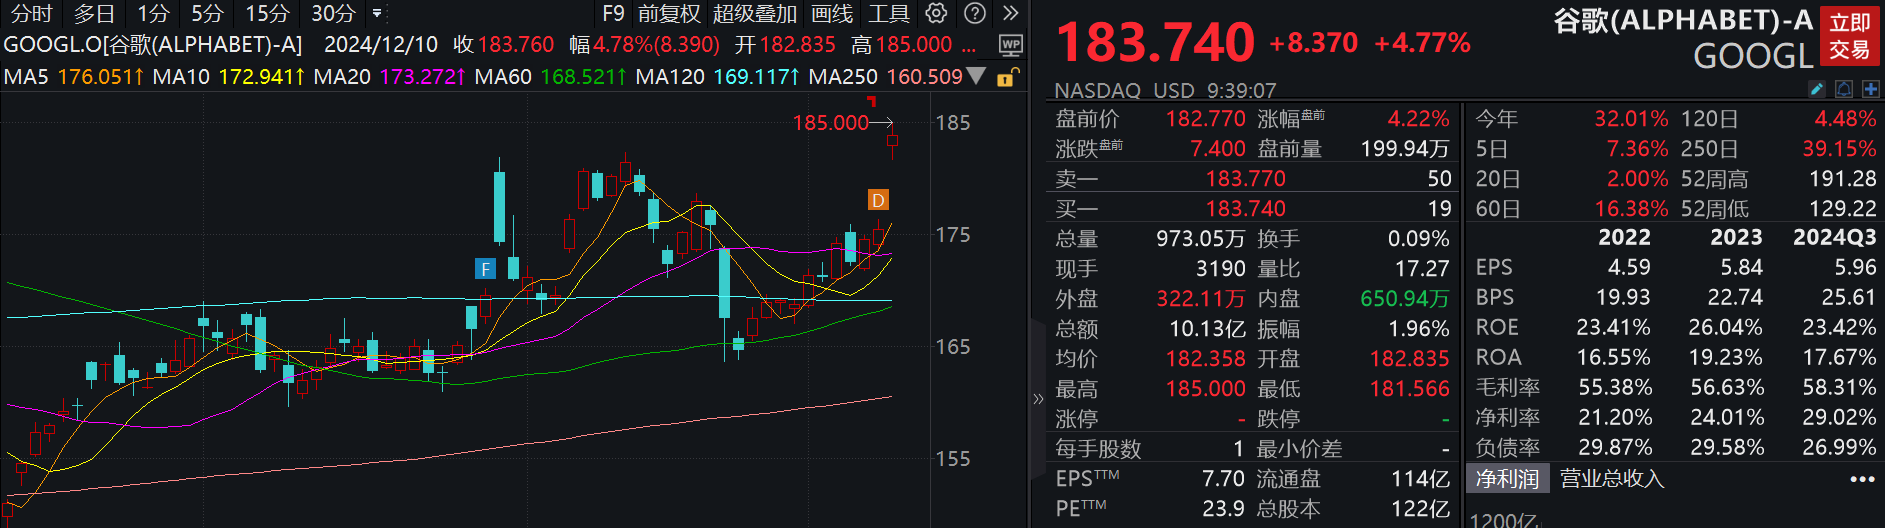
Task: Select the 5分 period tab
Action: [207, 14]
